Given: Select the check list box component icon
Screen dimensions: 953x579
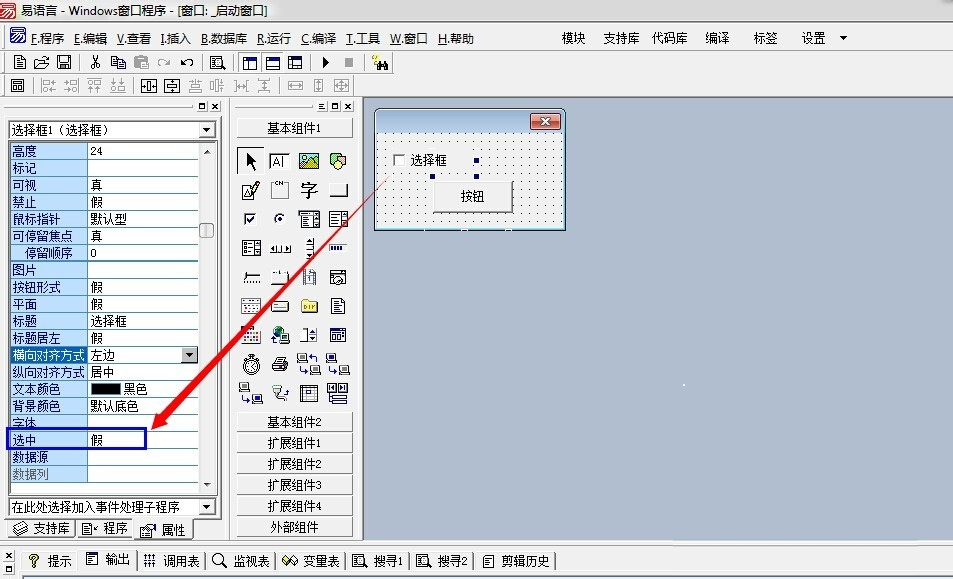Looking at the screenshot, I should point(250,248).
